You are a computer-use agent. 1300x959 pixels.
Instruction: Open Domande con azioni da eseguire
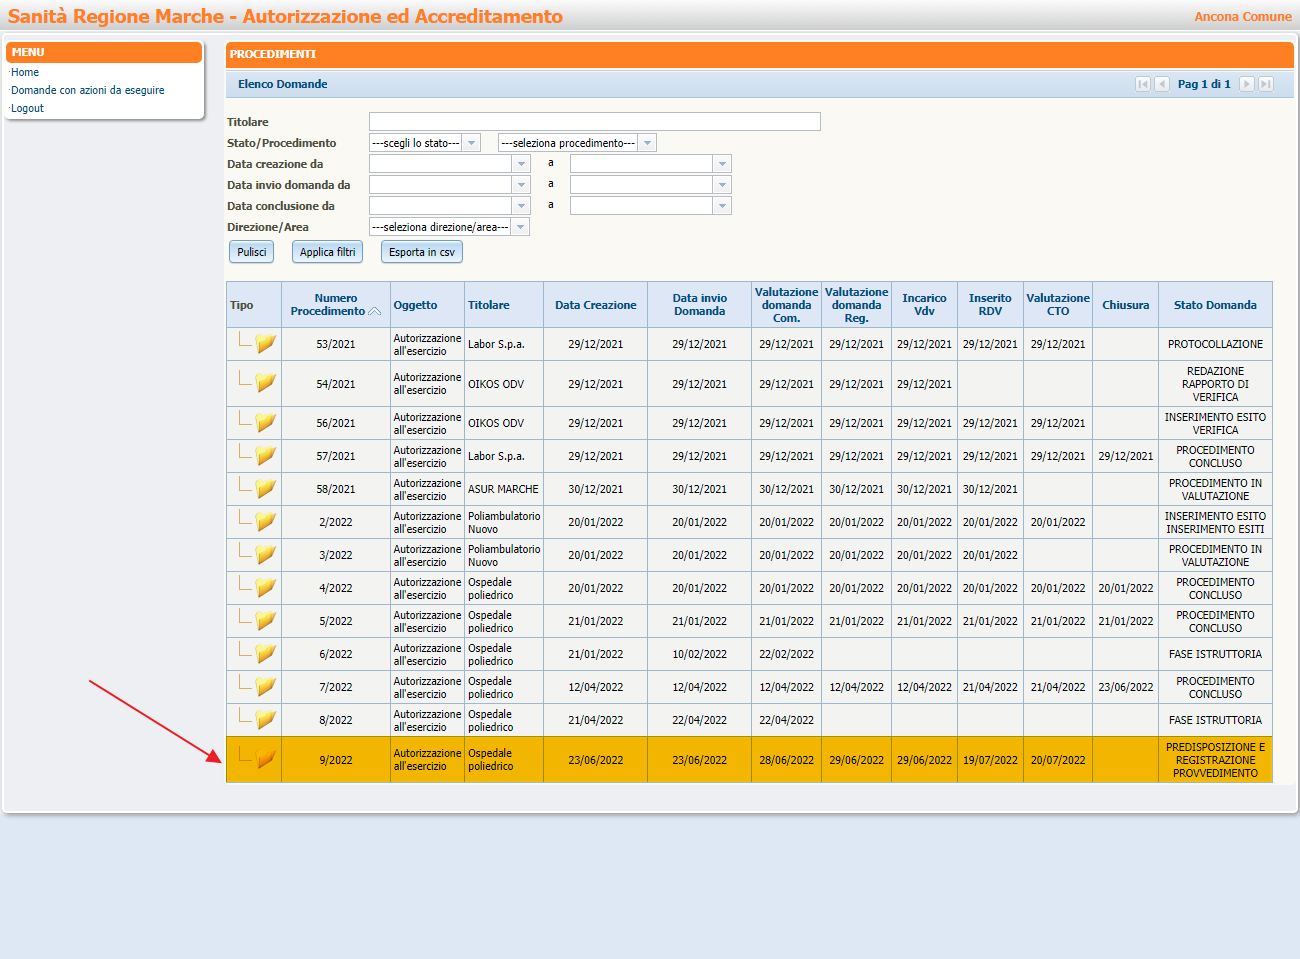click(87, 90)
